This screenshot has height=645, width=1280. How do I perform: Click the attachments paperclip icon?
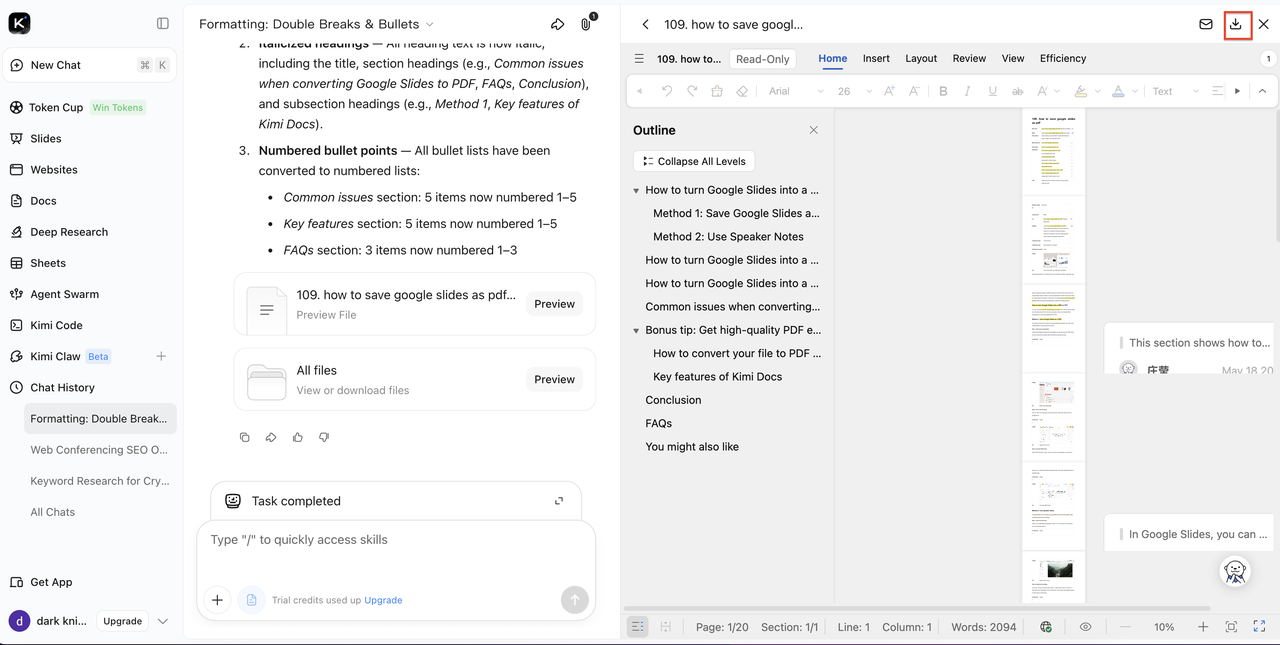pyautogui.click(x=587, y=24)
